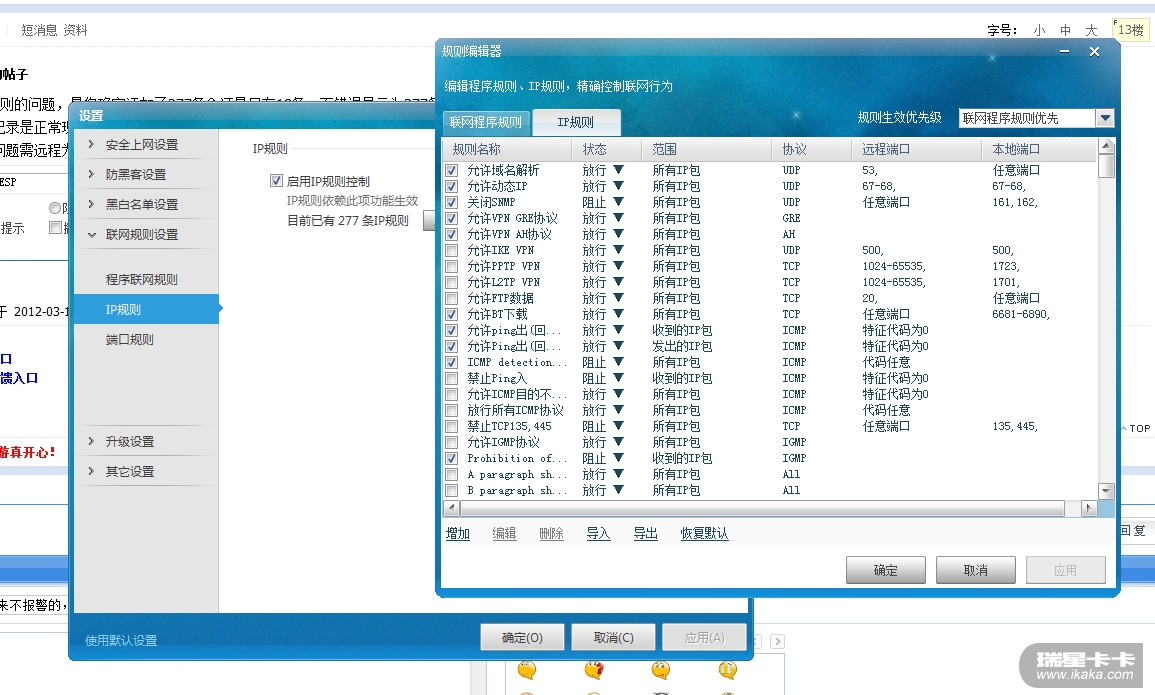Disable the 关闭SNMP rule checkbox

point(452,202)
